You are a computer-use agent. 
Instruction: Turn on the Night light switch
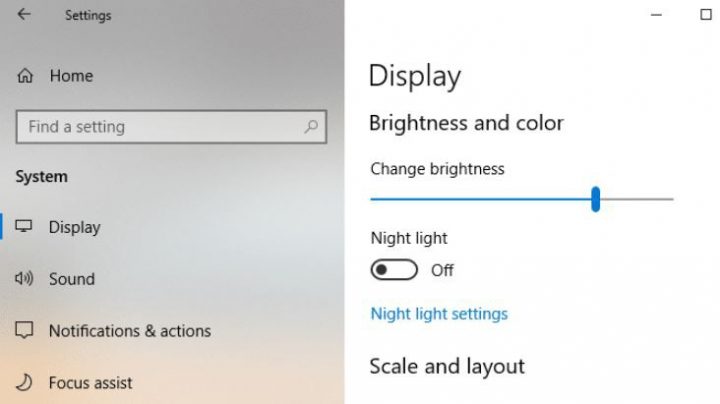pos(393,270)
